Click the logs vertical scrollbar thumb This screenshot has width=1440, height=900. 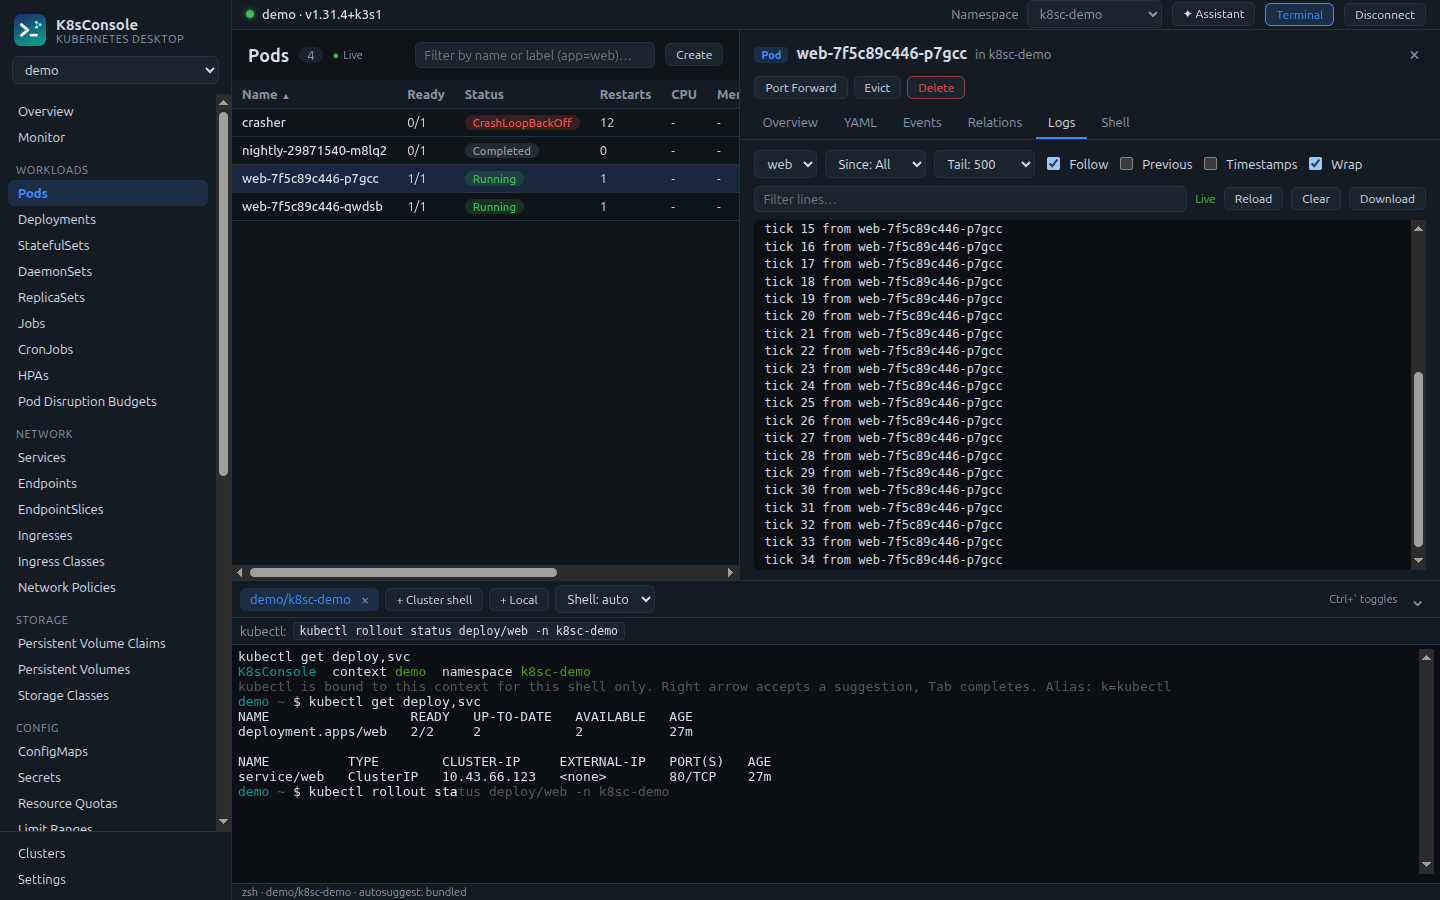(1418, 460)
